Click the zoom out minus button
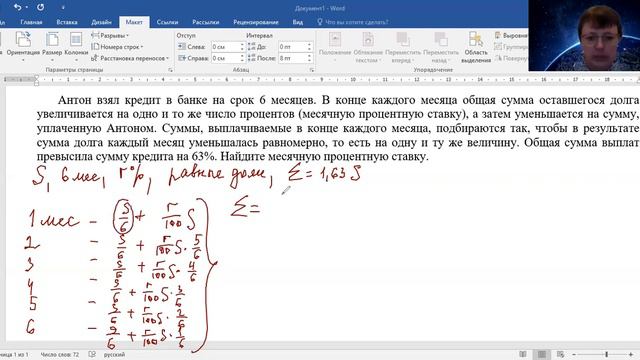Viewport: 640px width, 360px height. (x=574, y=354)
